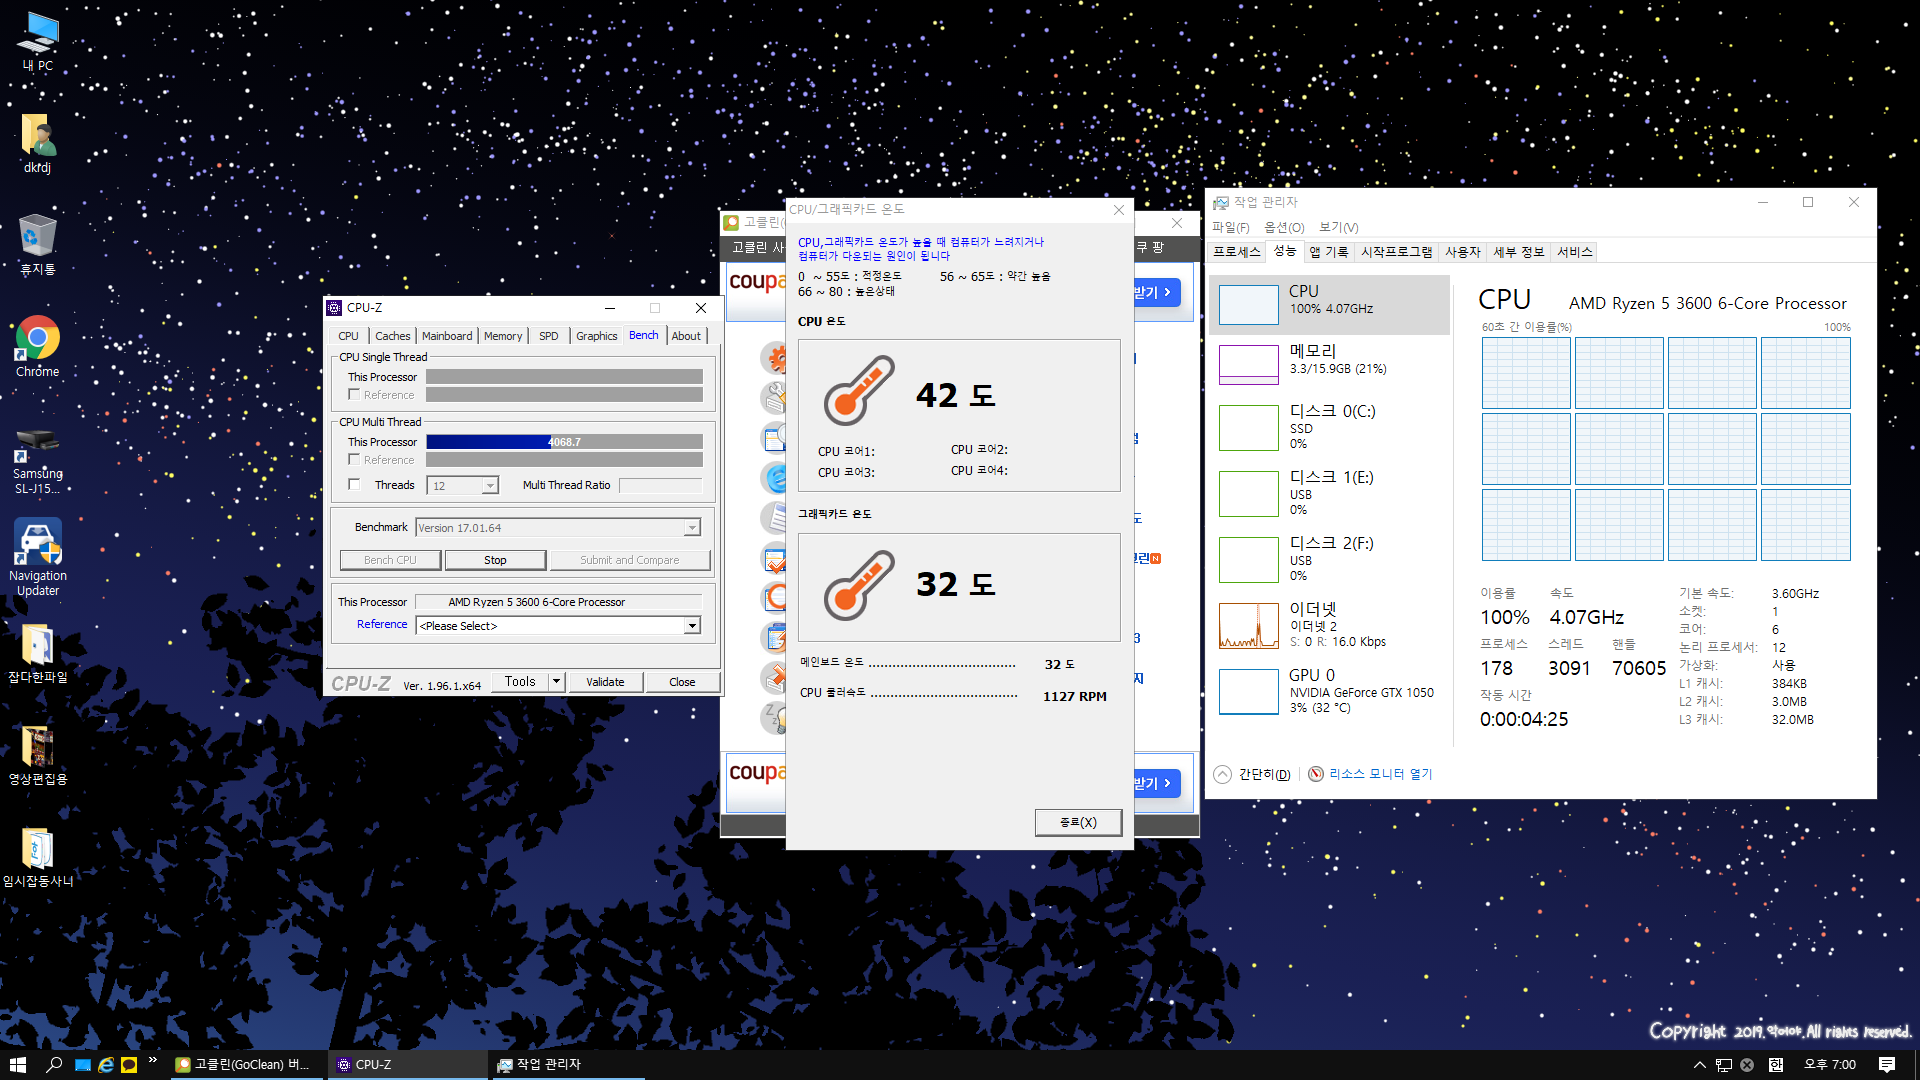Click the 종료(X) button
The width and height of the screenshot is (1920, 1080).
click(x=1078, y=822)
